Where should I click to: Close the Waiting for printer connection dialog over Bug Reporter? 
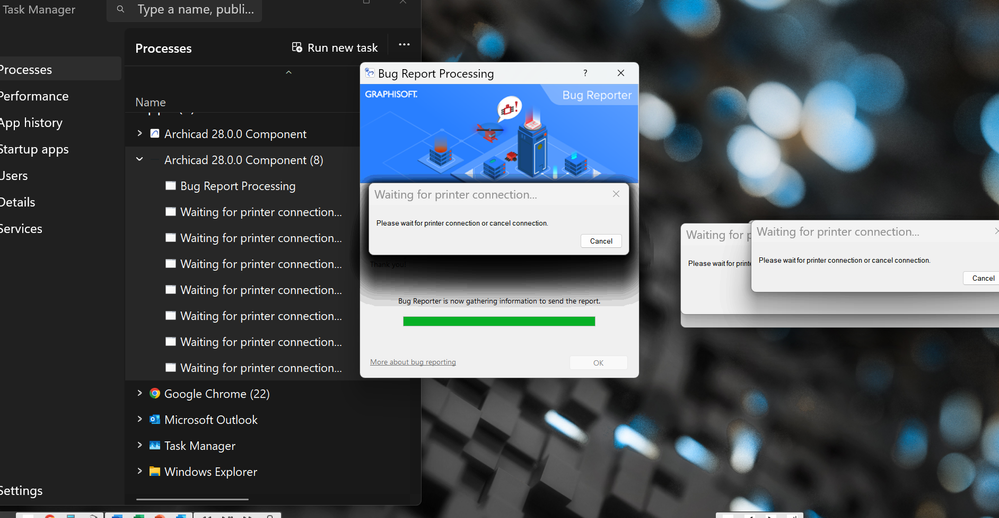(616, 194)
